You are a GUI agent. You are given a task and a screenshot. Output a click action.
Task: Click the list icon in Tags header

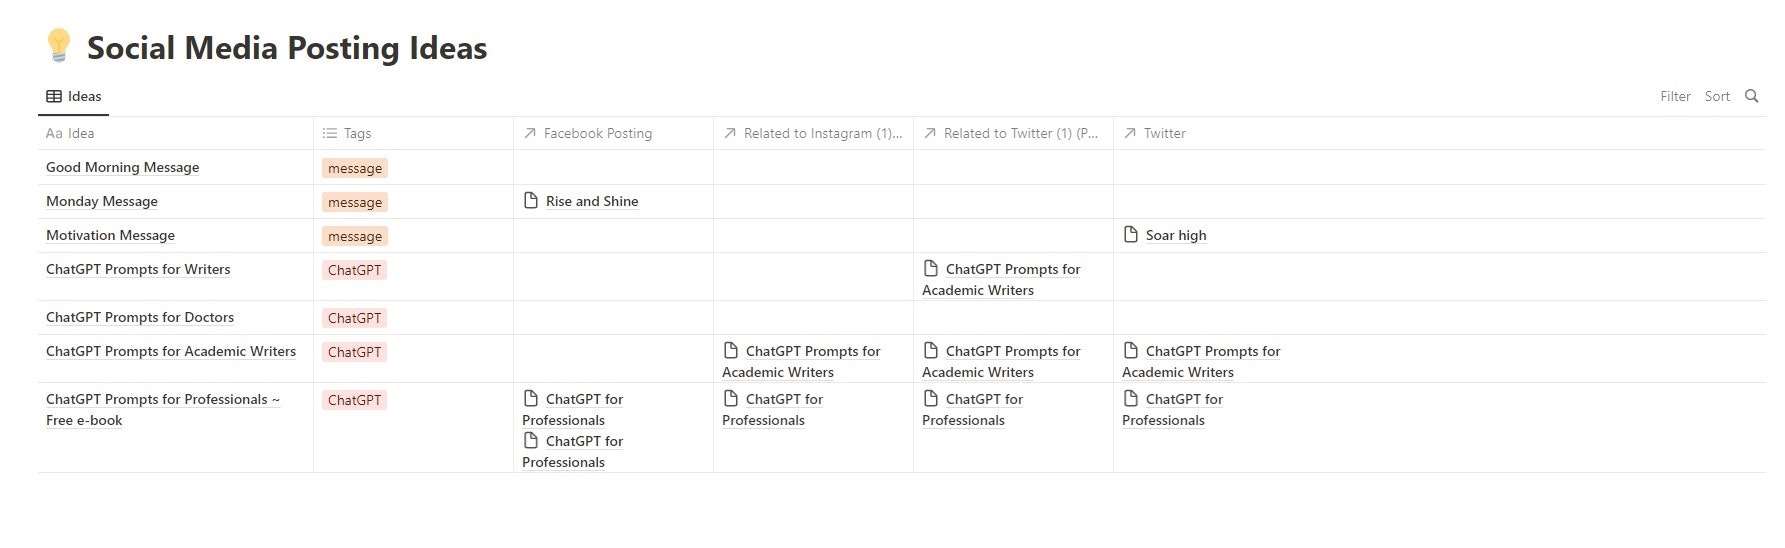[330, 133]
